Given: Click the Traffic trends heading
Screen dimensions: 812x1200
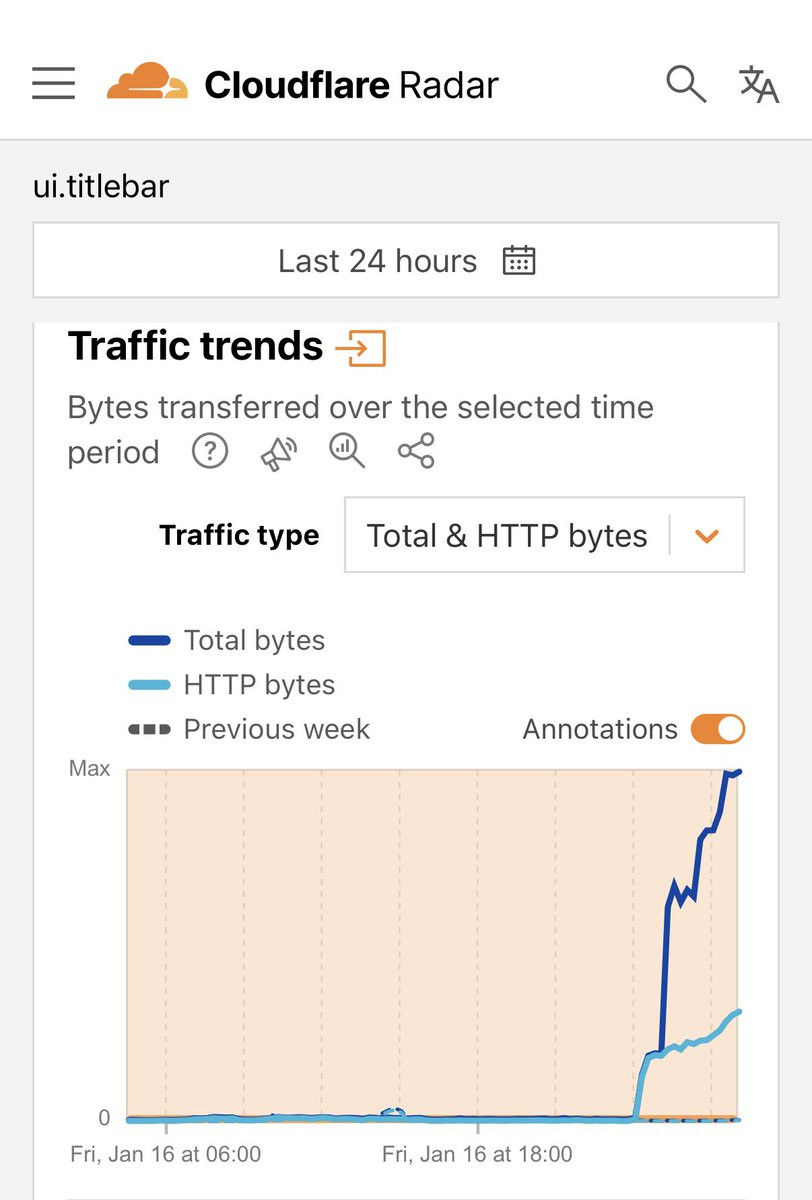Looking at the screenshot, I should pos(195,347).
